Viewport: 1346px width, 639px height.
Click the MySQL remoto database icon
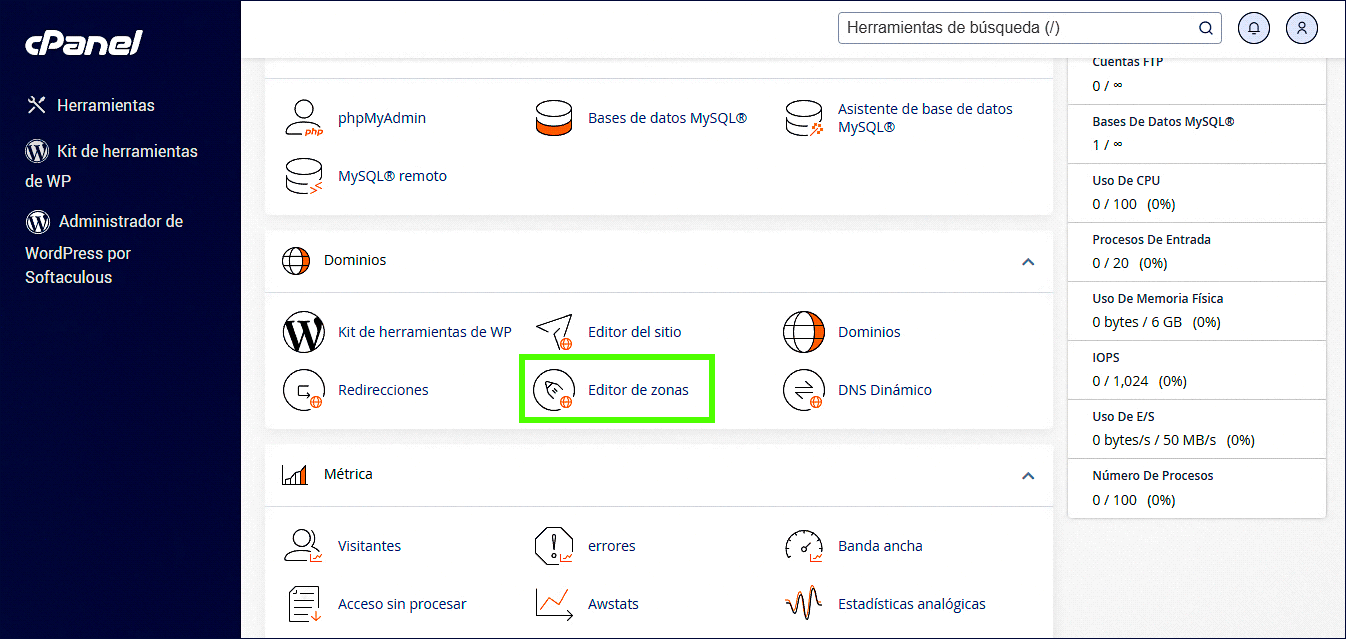point(304,176)
